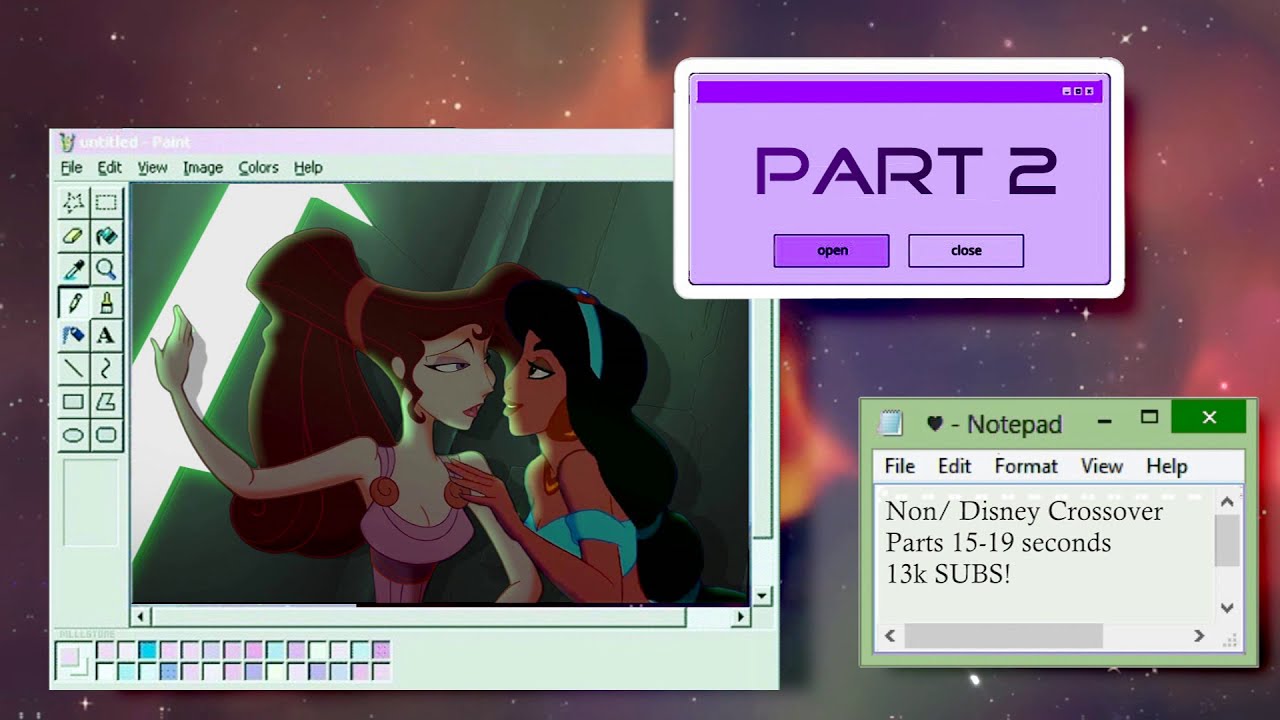The height and width of the screenshot is (720, 1280).
Task: Click the text '13k SUBS!' in Notepad
Action: tap(948, 574)
